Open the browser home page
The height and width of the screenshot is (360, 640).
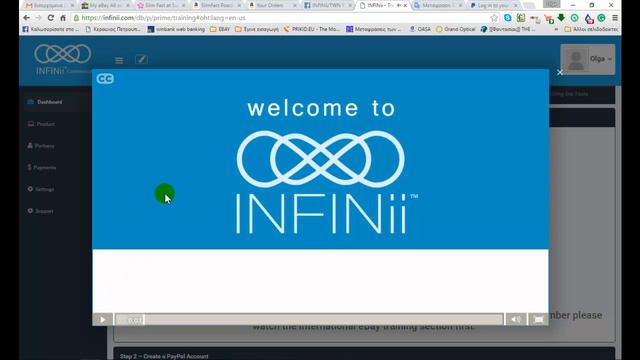point(63,18)
